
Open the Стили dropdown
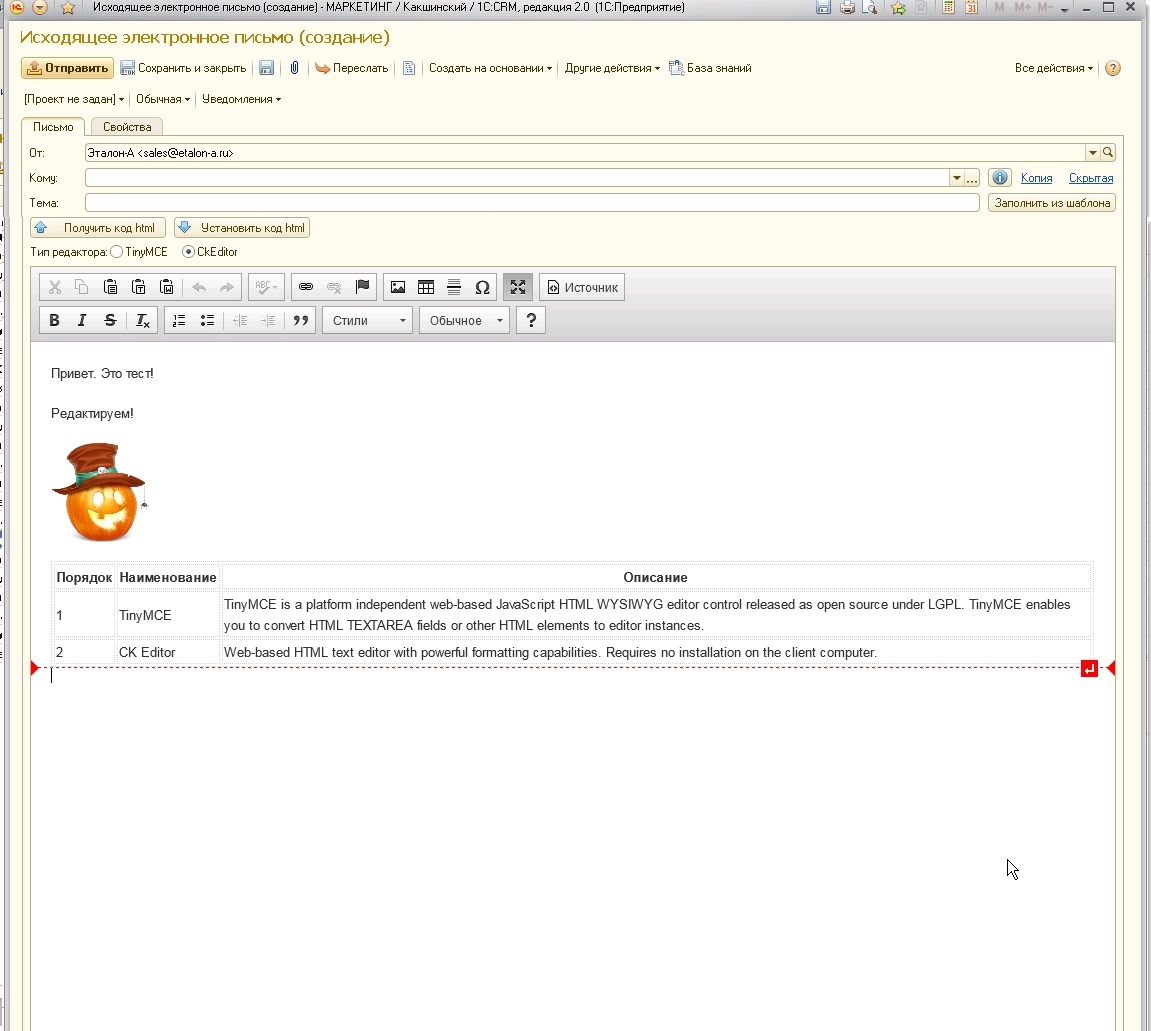[x=367, y=320]
